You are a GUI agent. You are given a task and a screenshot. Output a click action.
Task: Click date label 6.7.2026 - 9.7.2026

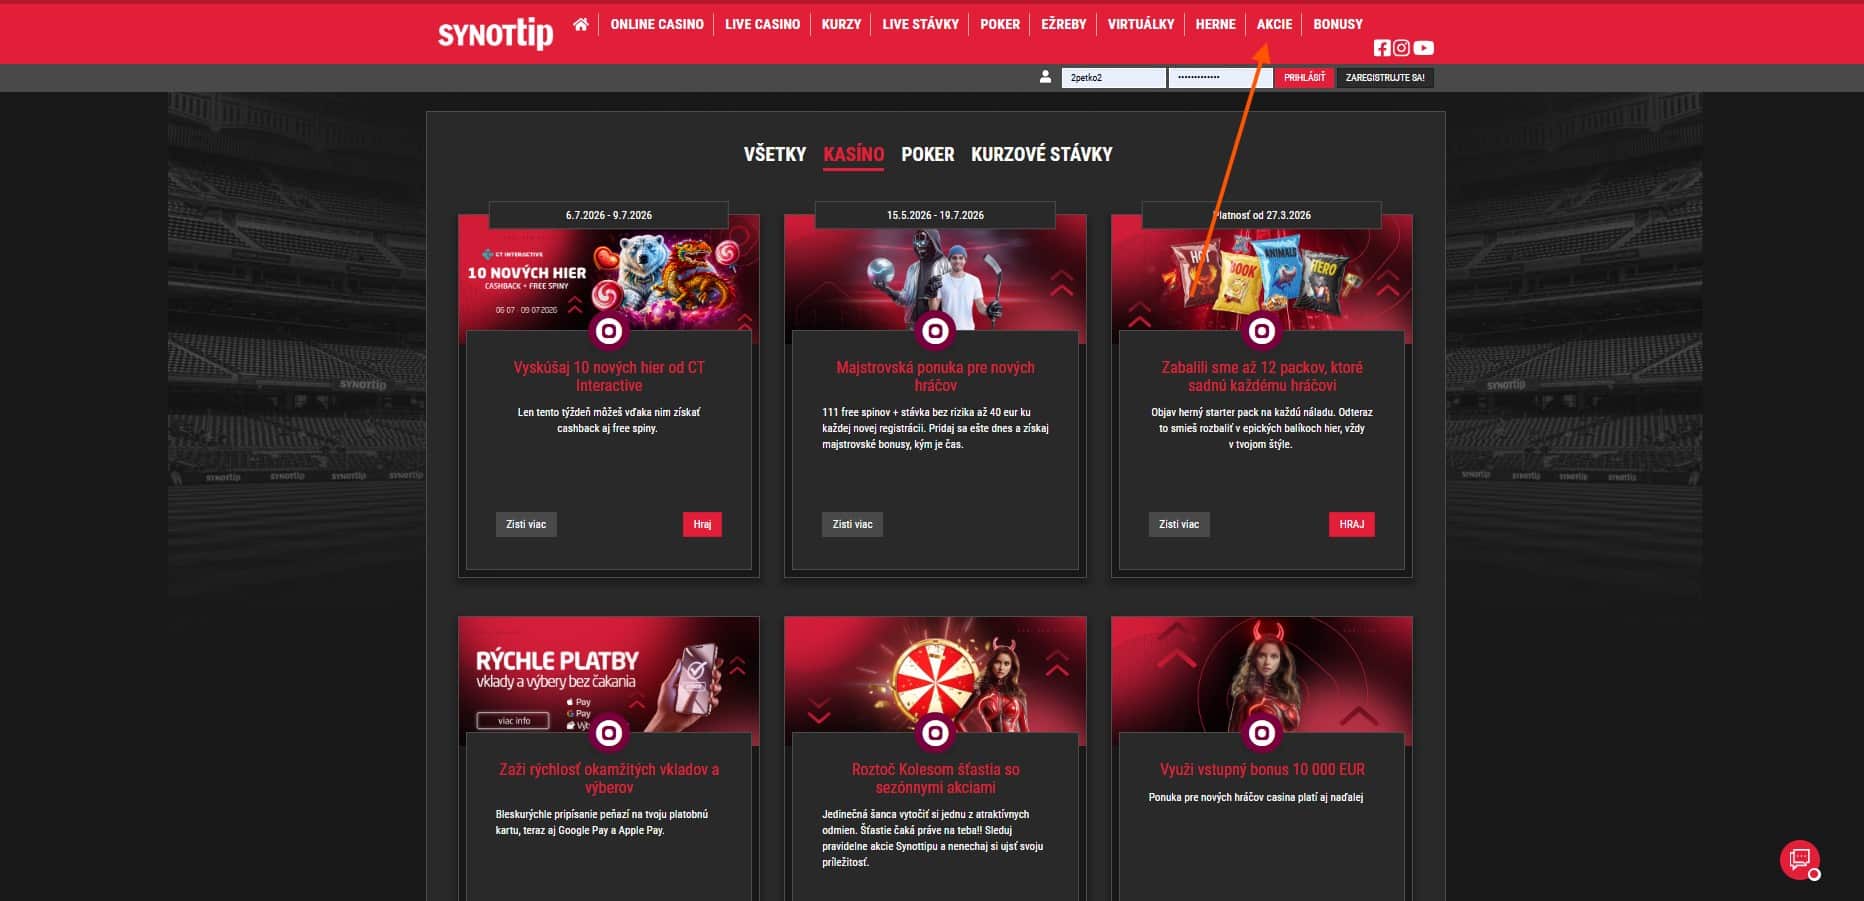coord(609,215)
